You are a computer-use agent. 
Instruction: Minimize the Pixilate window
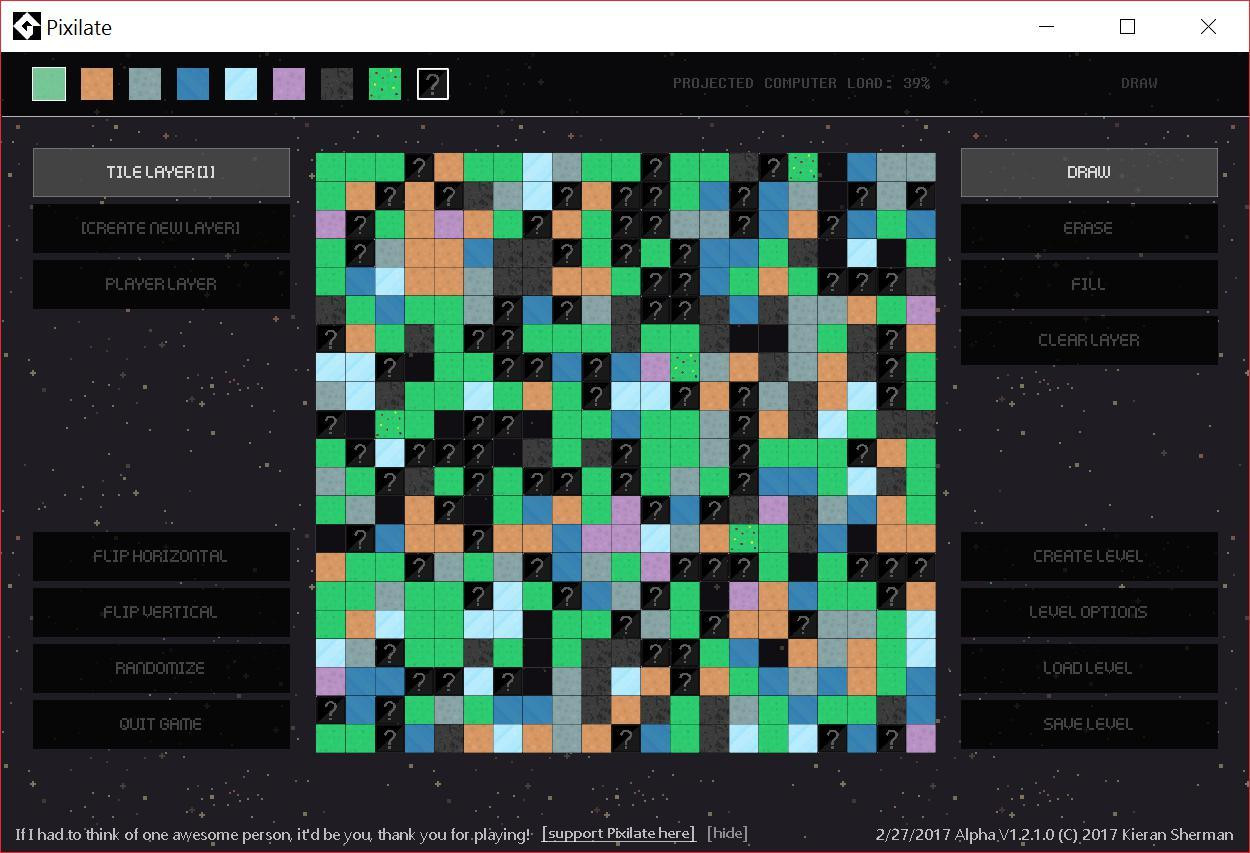coord(1047,27)
